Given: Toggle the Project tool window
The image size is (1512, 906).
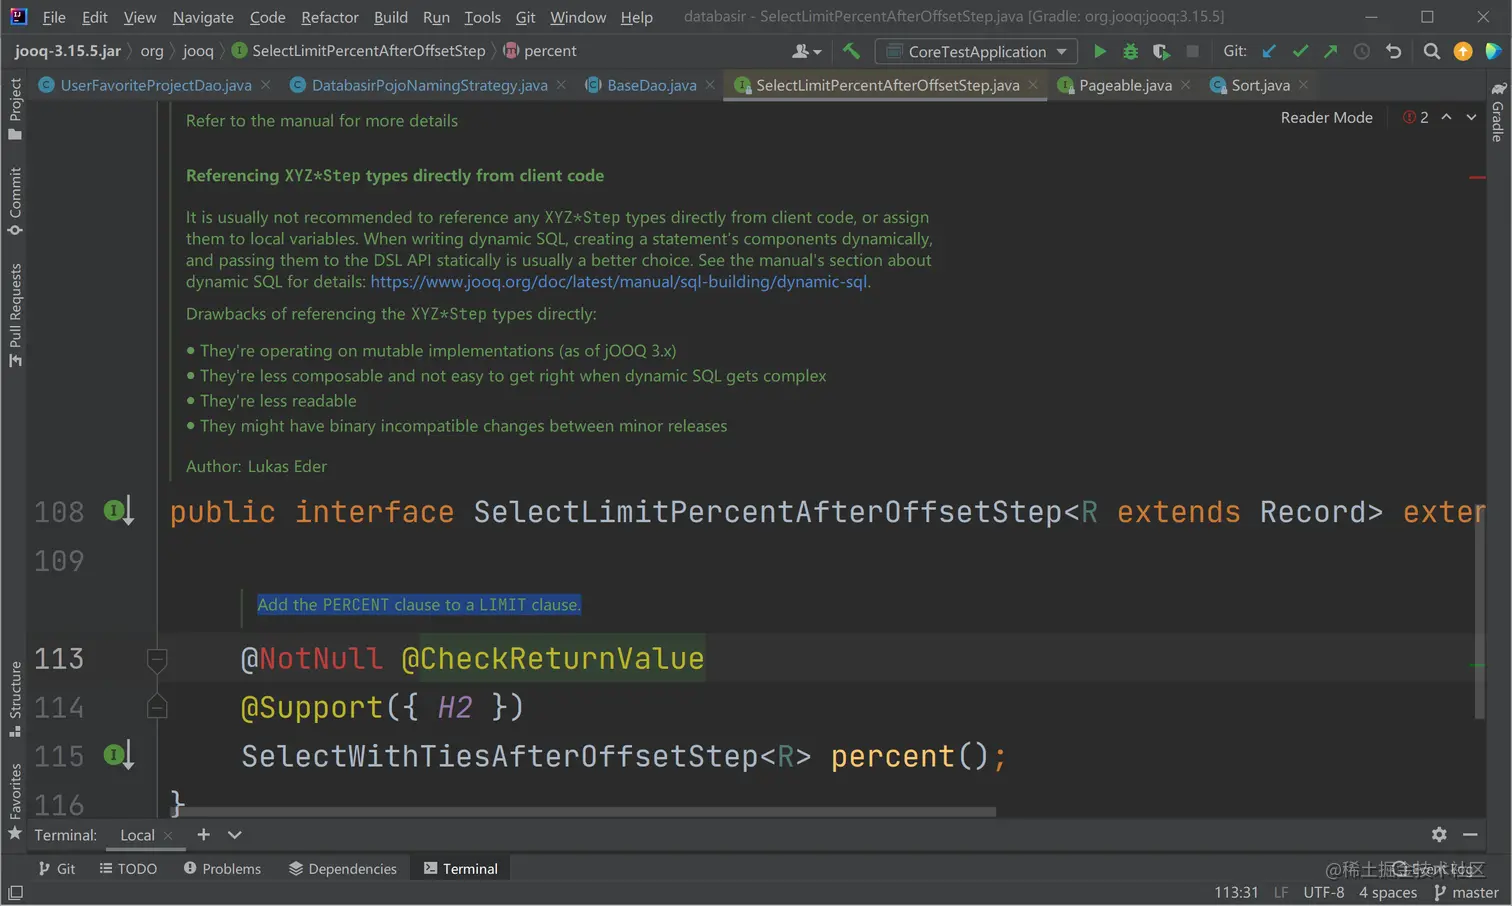Looking at the screenshot, I should click(15, 109).
